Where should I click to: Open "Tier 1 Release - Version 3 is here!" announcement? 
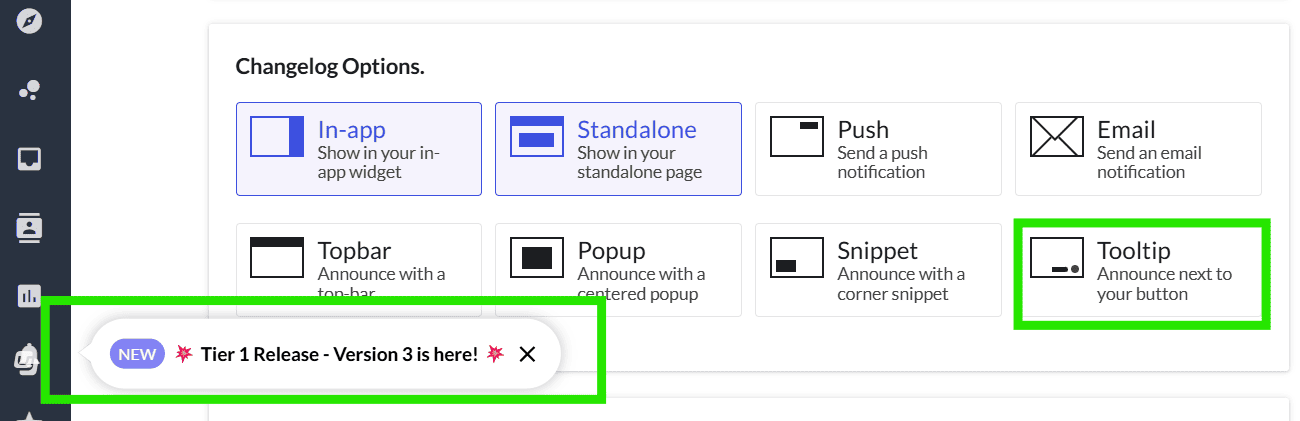pos(339,354)
